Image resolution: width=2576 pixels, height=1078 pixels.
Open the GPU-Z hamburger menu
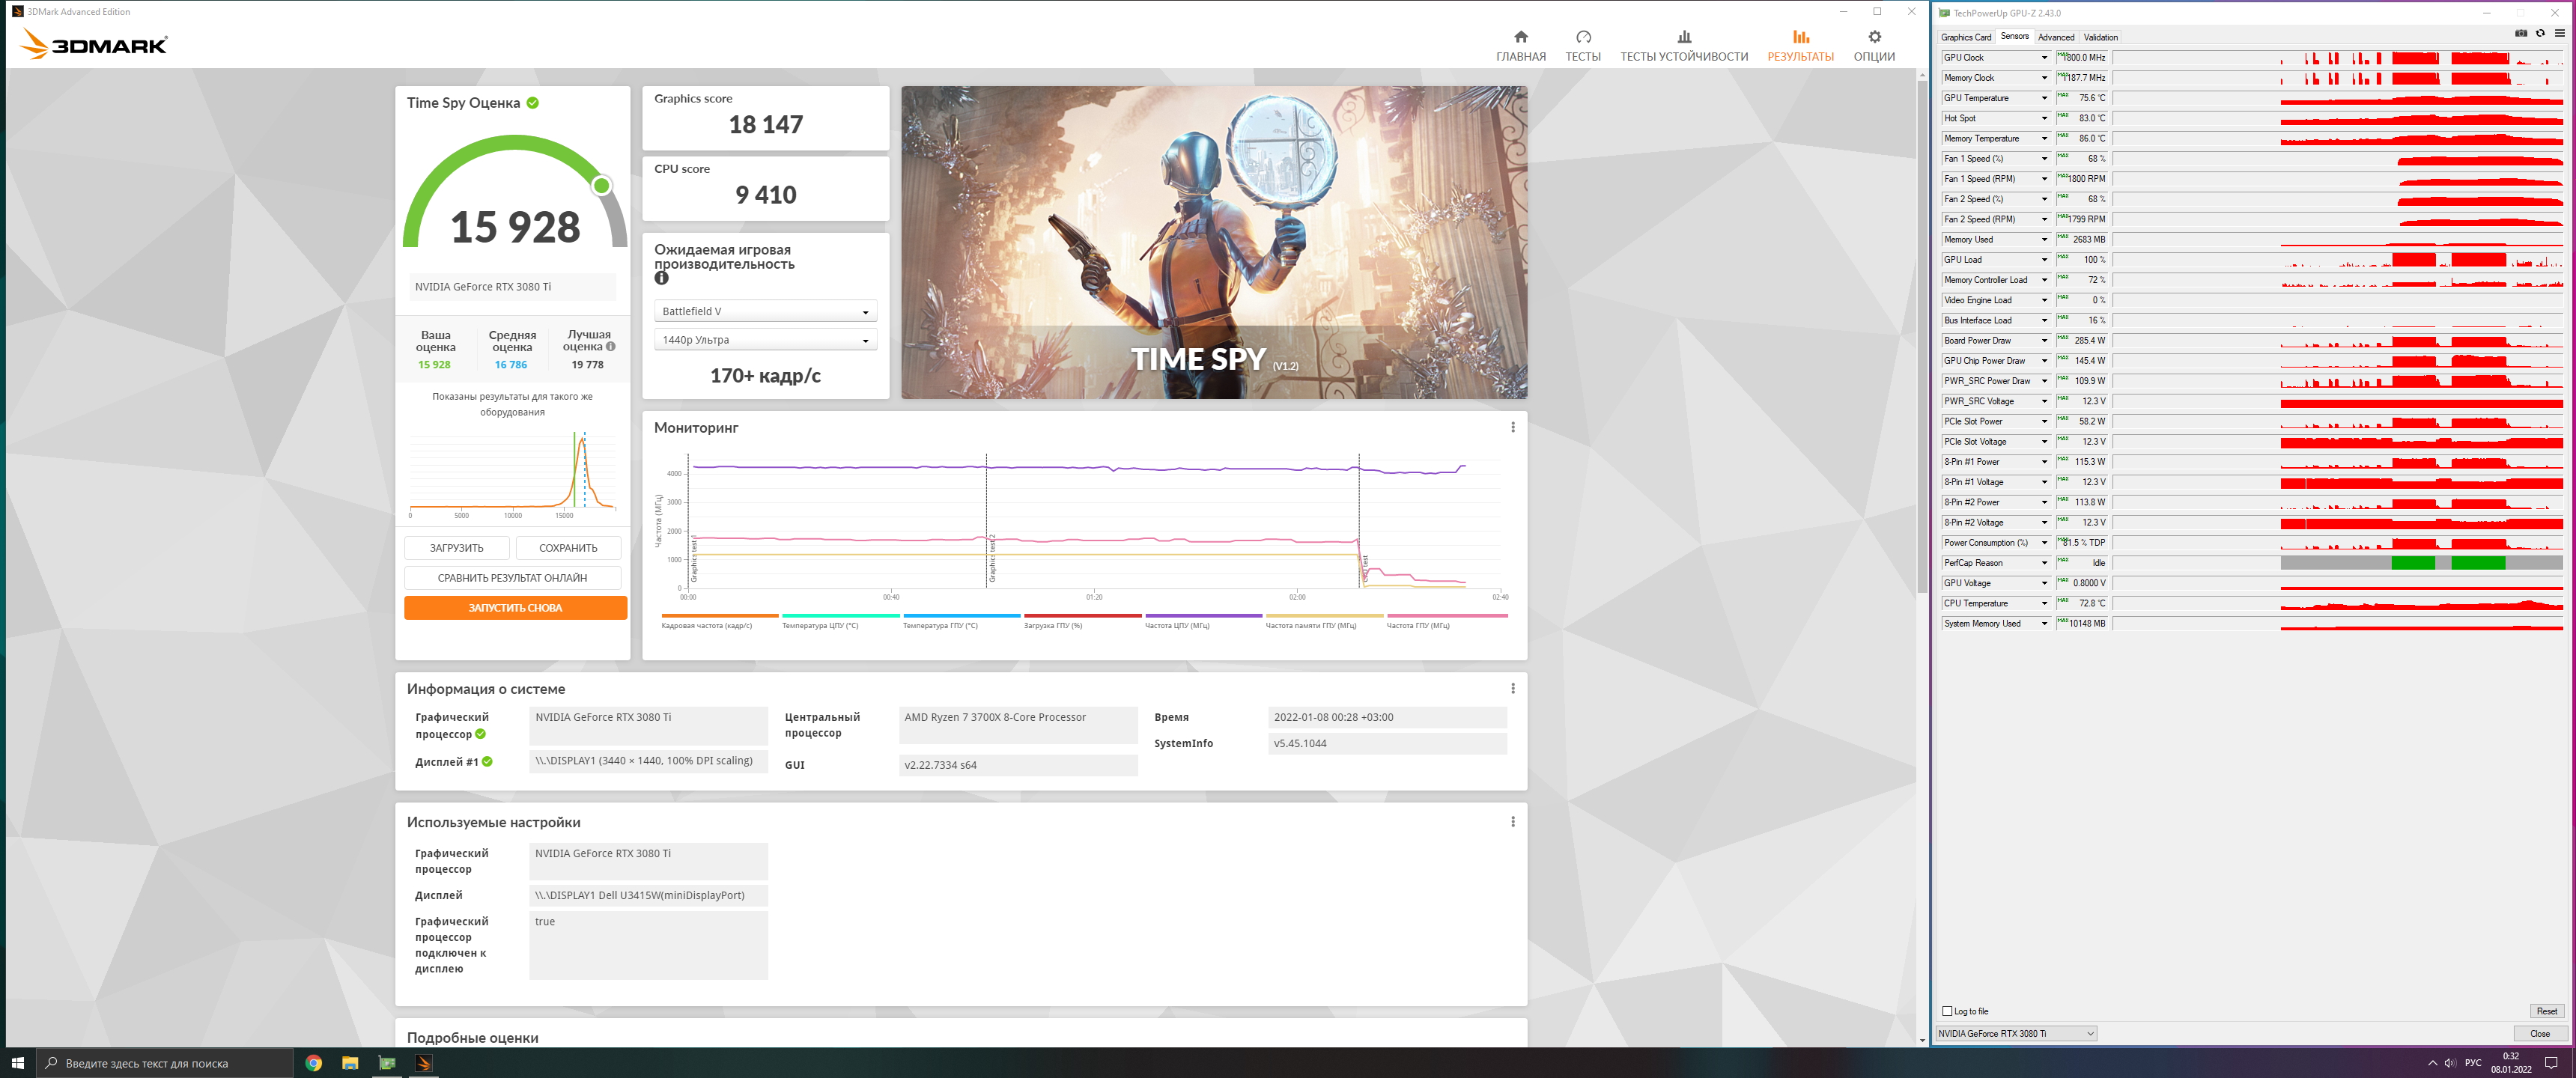pyautogui.click(x=2559, y=33)
